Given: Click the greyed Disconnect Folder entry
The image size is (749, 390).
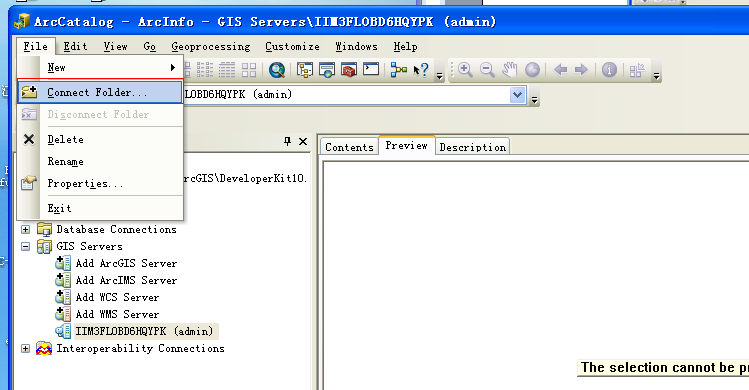Looking at the screenshot, I should 100,115.
